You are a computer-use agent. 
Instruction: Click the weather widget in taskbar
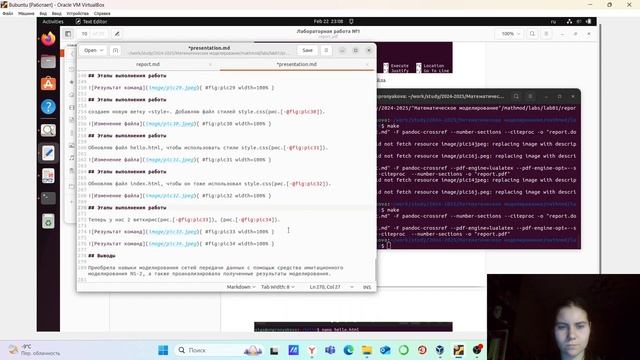pyautogui.click(x=35, y=350)
